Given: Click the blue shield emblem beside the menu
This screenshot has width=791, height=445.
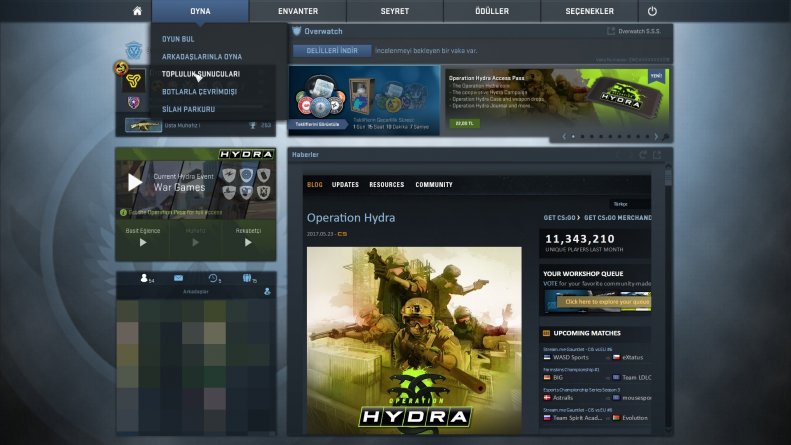Looking at the screenshot, I should [x=134, y=50].
